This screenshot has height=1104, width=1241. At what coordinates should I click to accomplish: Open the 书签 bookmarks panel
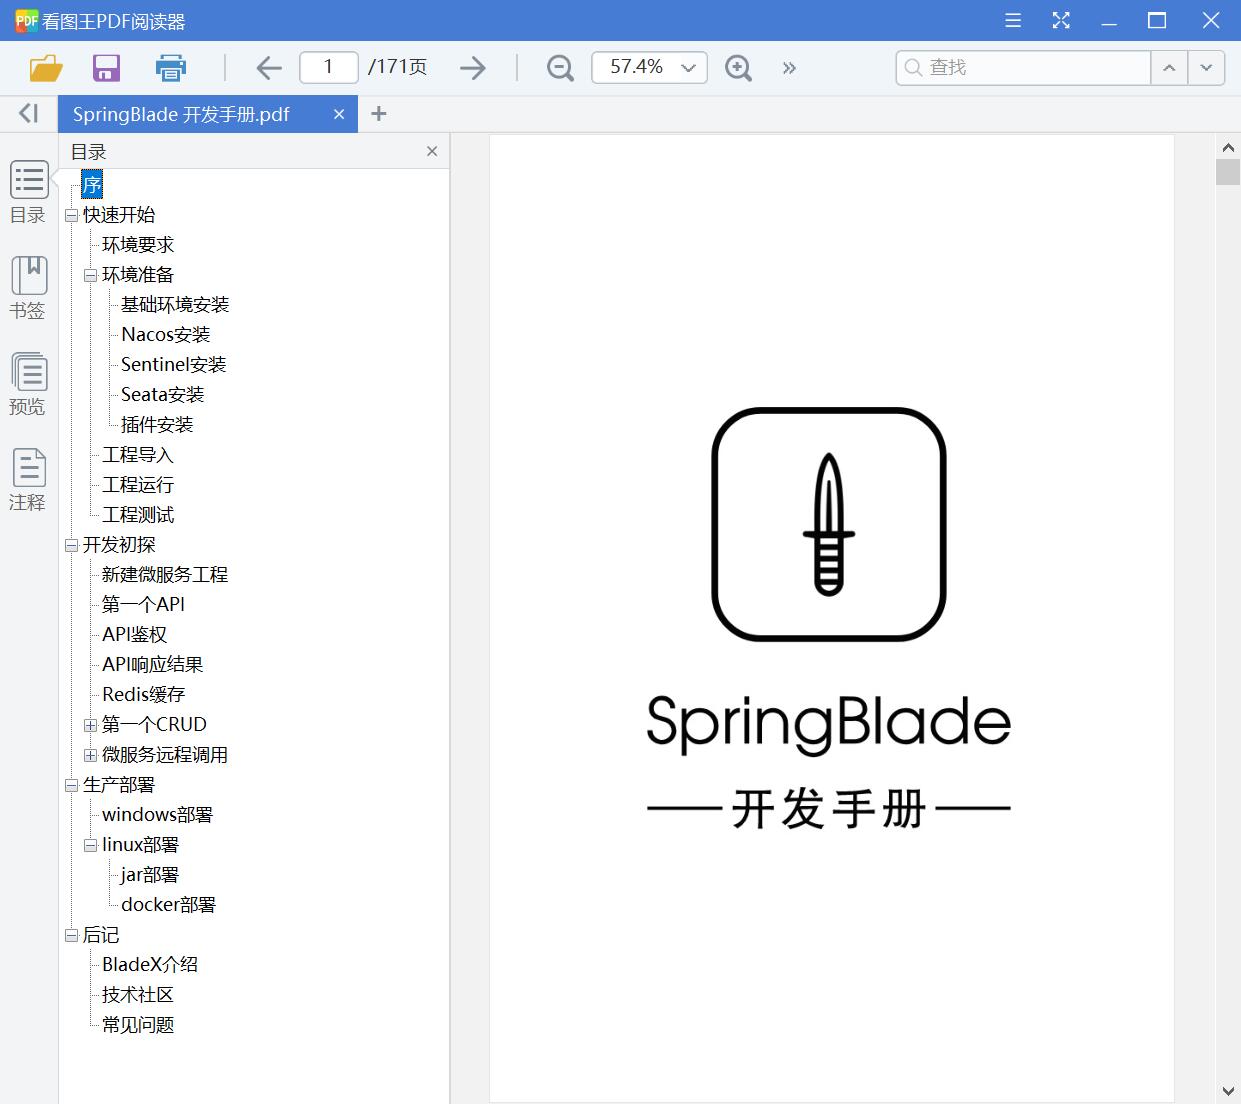click(28, 288)
